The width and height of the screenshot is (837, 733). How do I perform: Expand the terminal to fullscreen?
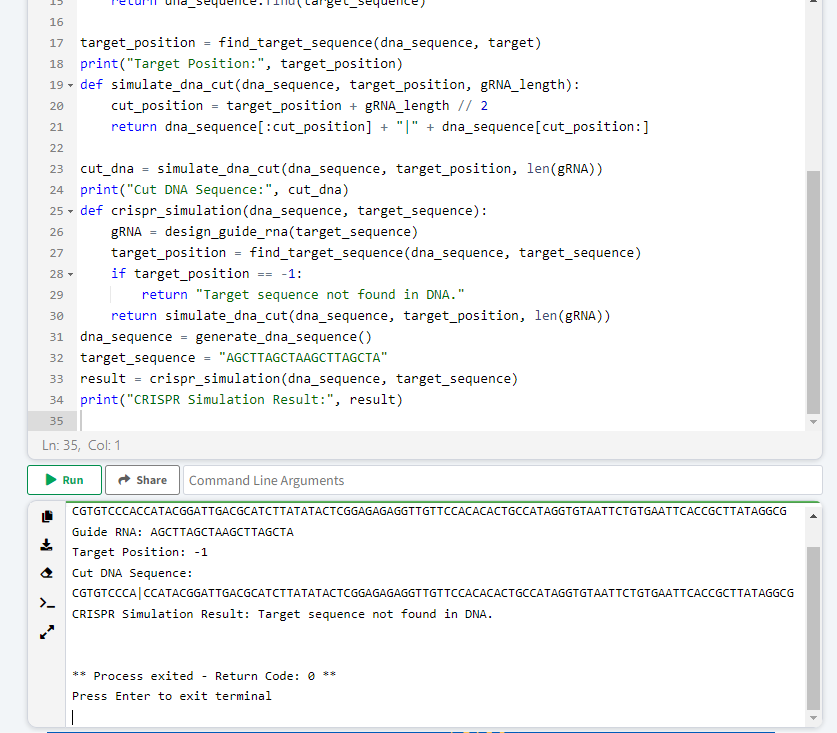click(47, 632)
